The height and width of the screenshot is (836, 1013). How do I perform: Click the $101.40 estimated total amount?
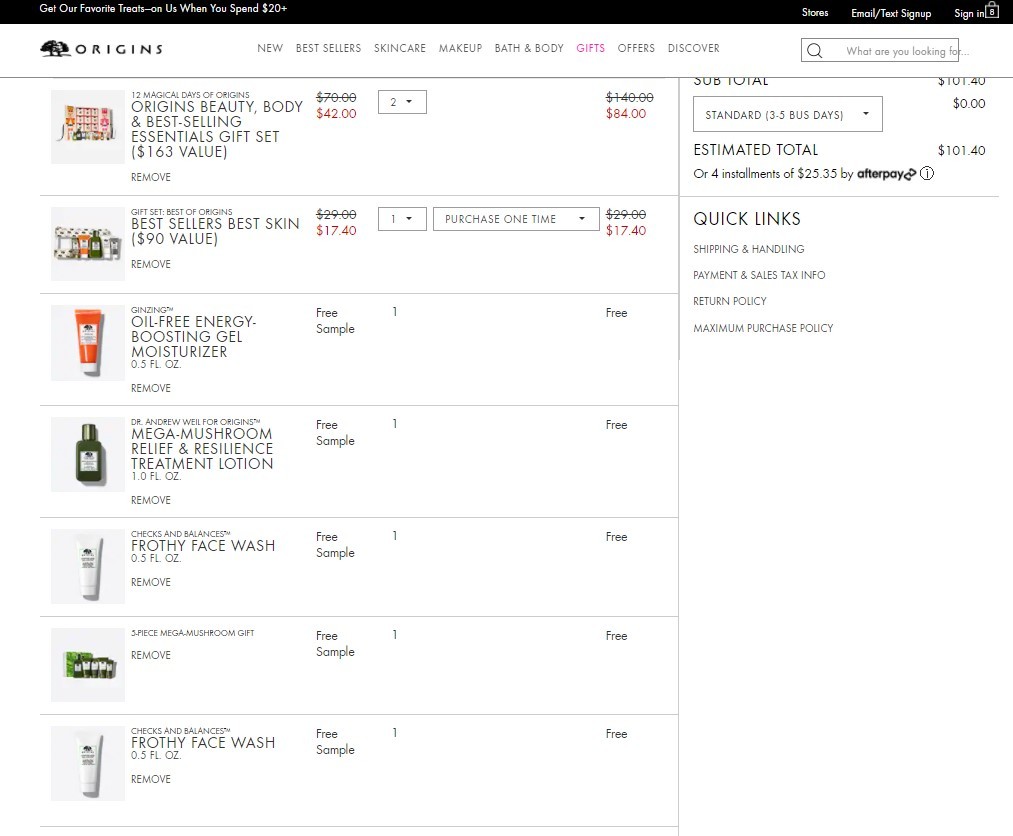point(961,151)
